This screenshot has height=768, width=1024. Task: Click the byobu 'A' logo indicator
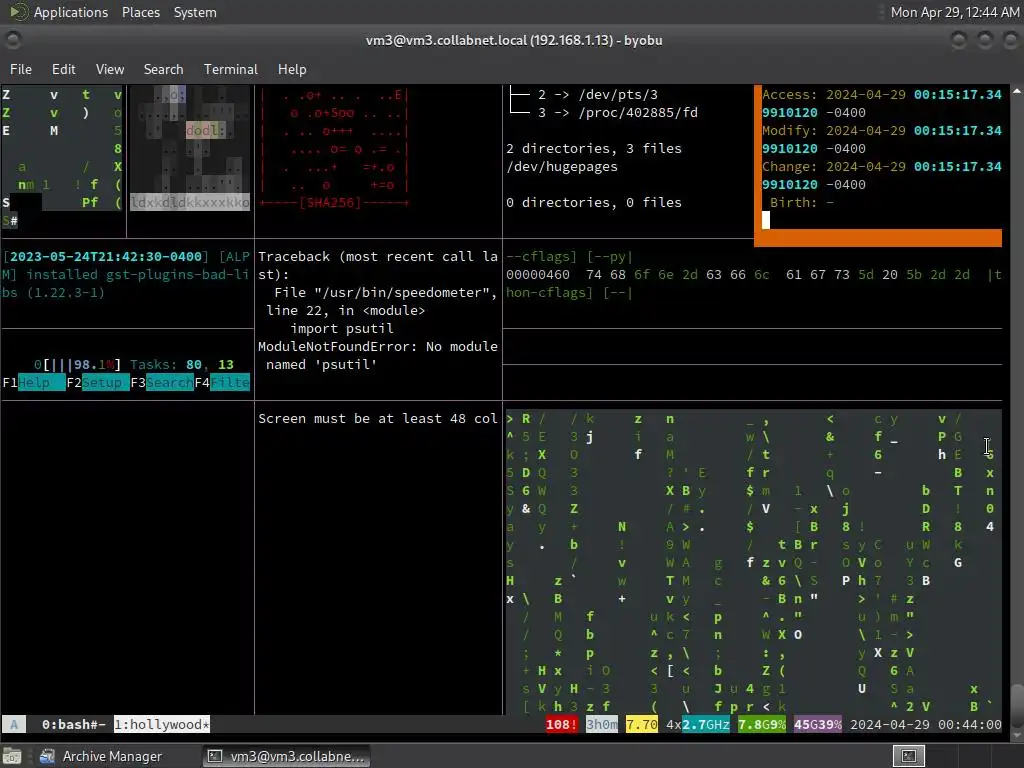[14, 724]
